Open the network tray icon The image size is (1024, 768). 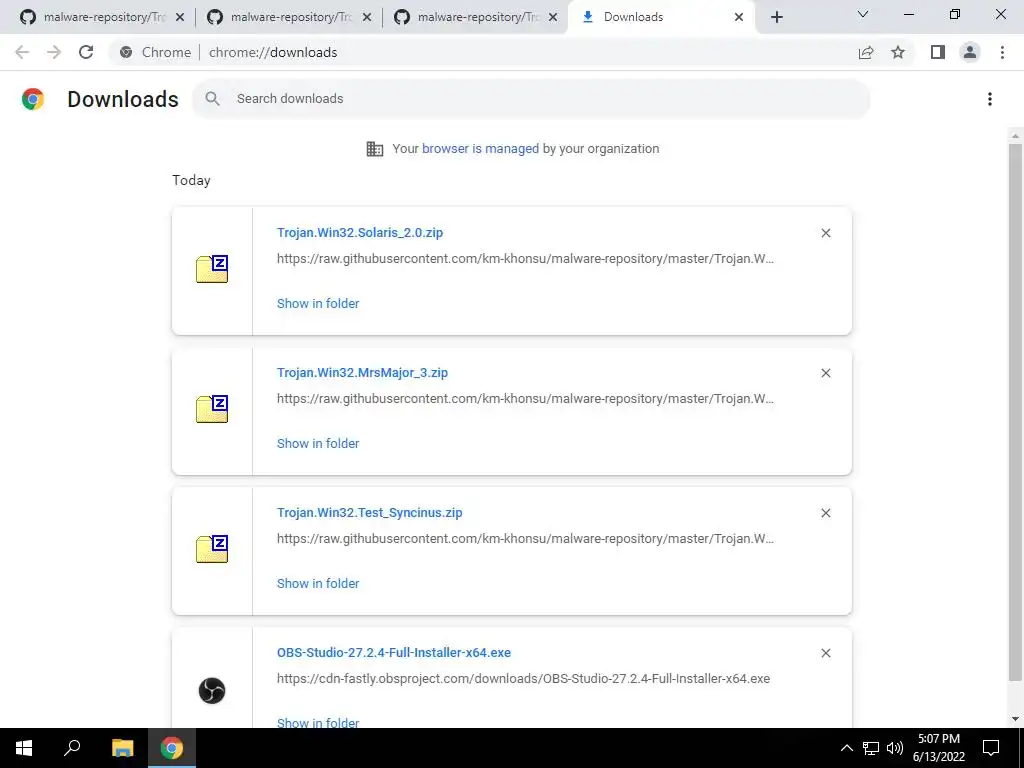coord(871,748)
